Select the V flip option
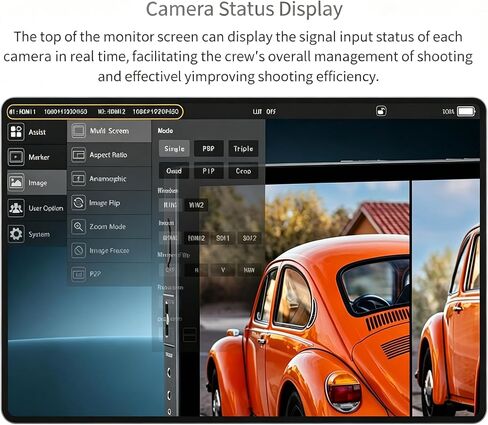Screen dimensions: 488x425 click(223, 270)
